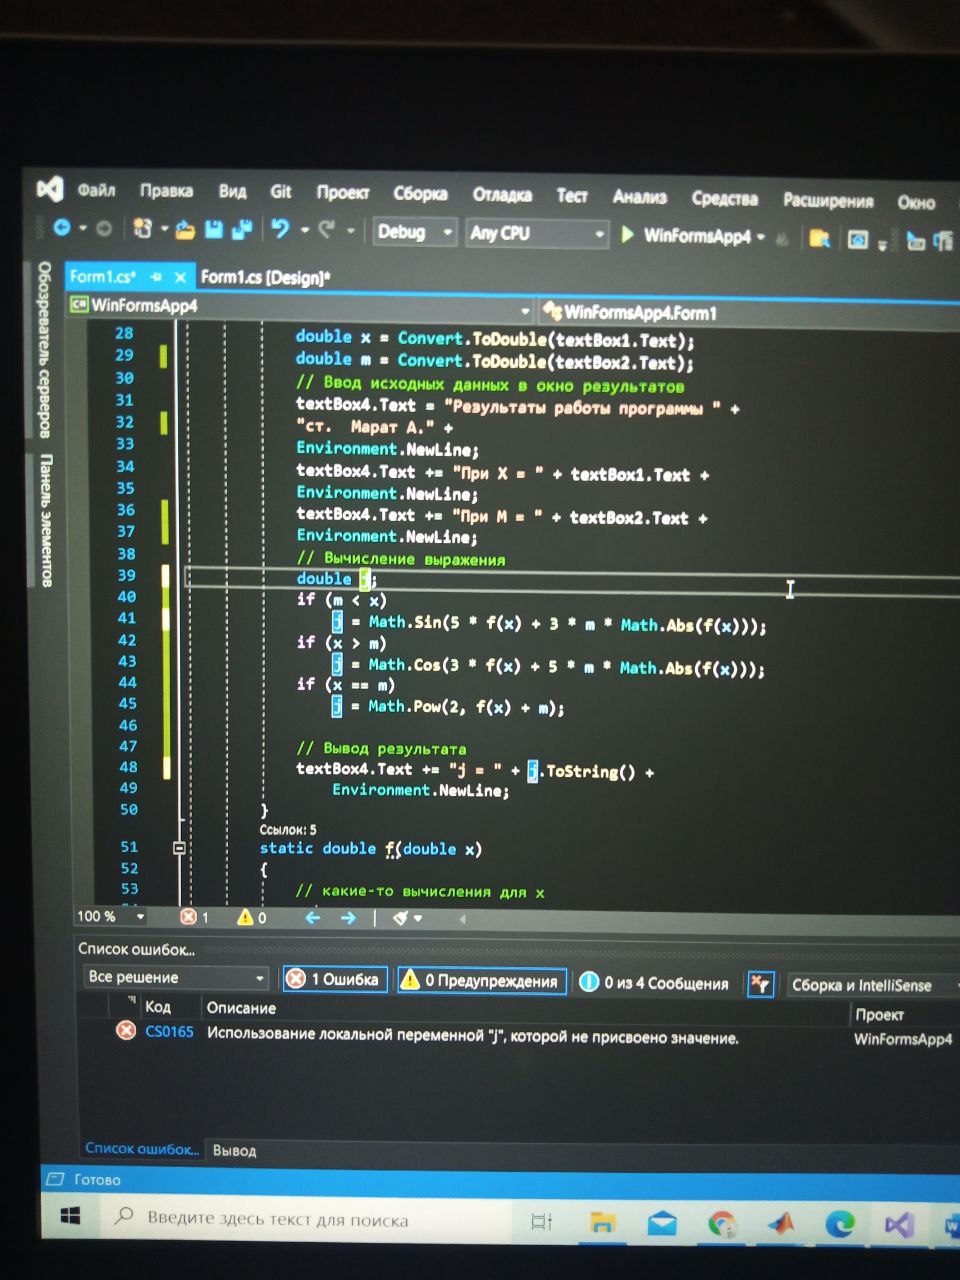
Task: Click the Undo arrow icon
Action: pyautogui.click(x=280, y=230)
